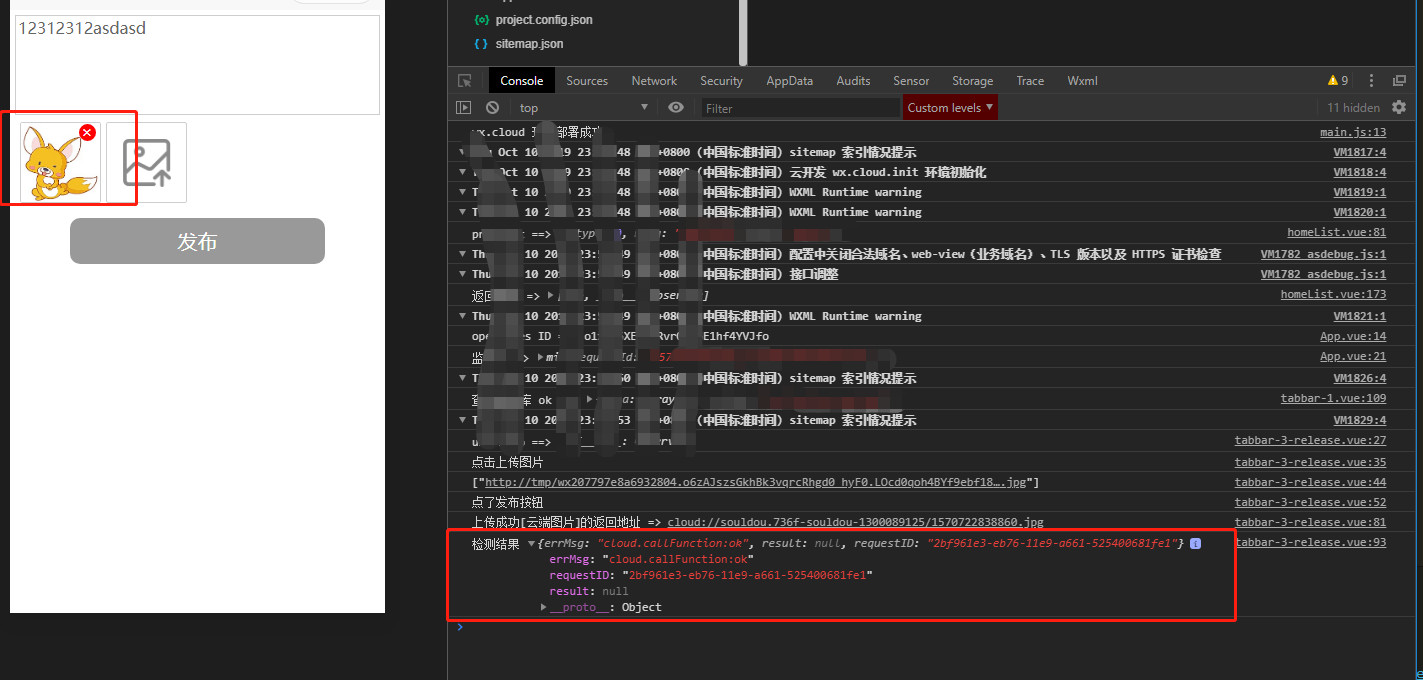Clear the console with the ban icon

pyautogui.click(x=492, y=108)
